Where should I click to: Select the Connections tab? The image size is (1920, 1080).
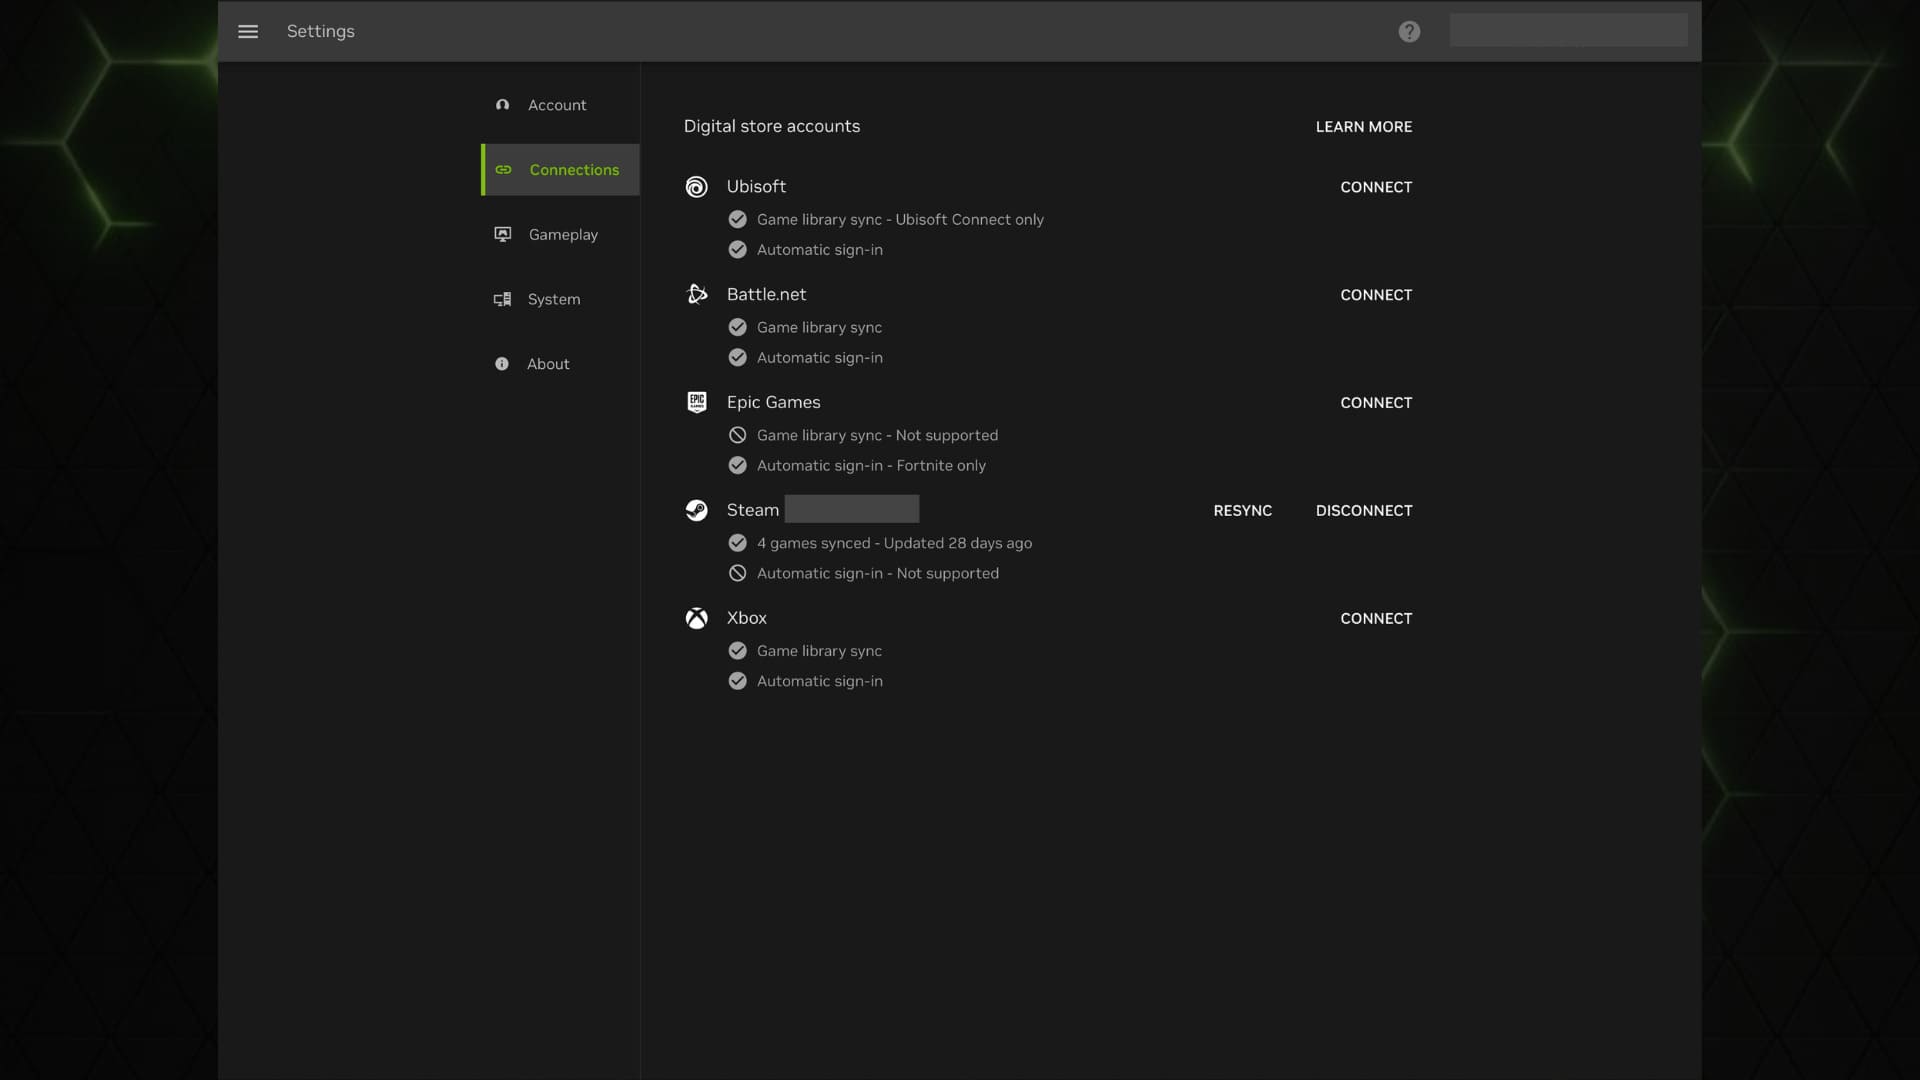click(x=573, y=170)
